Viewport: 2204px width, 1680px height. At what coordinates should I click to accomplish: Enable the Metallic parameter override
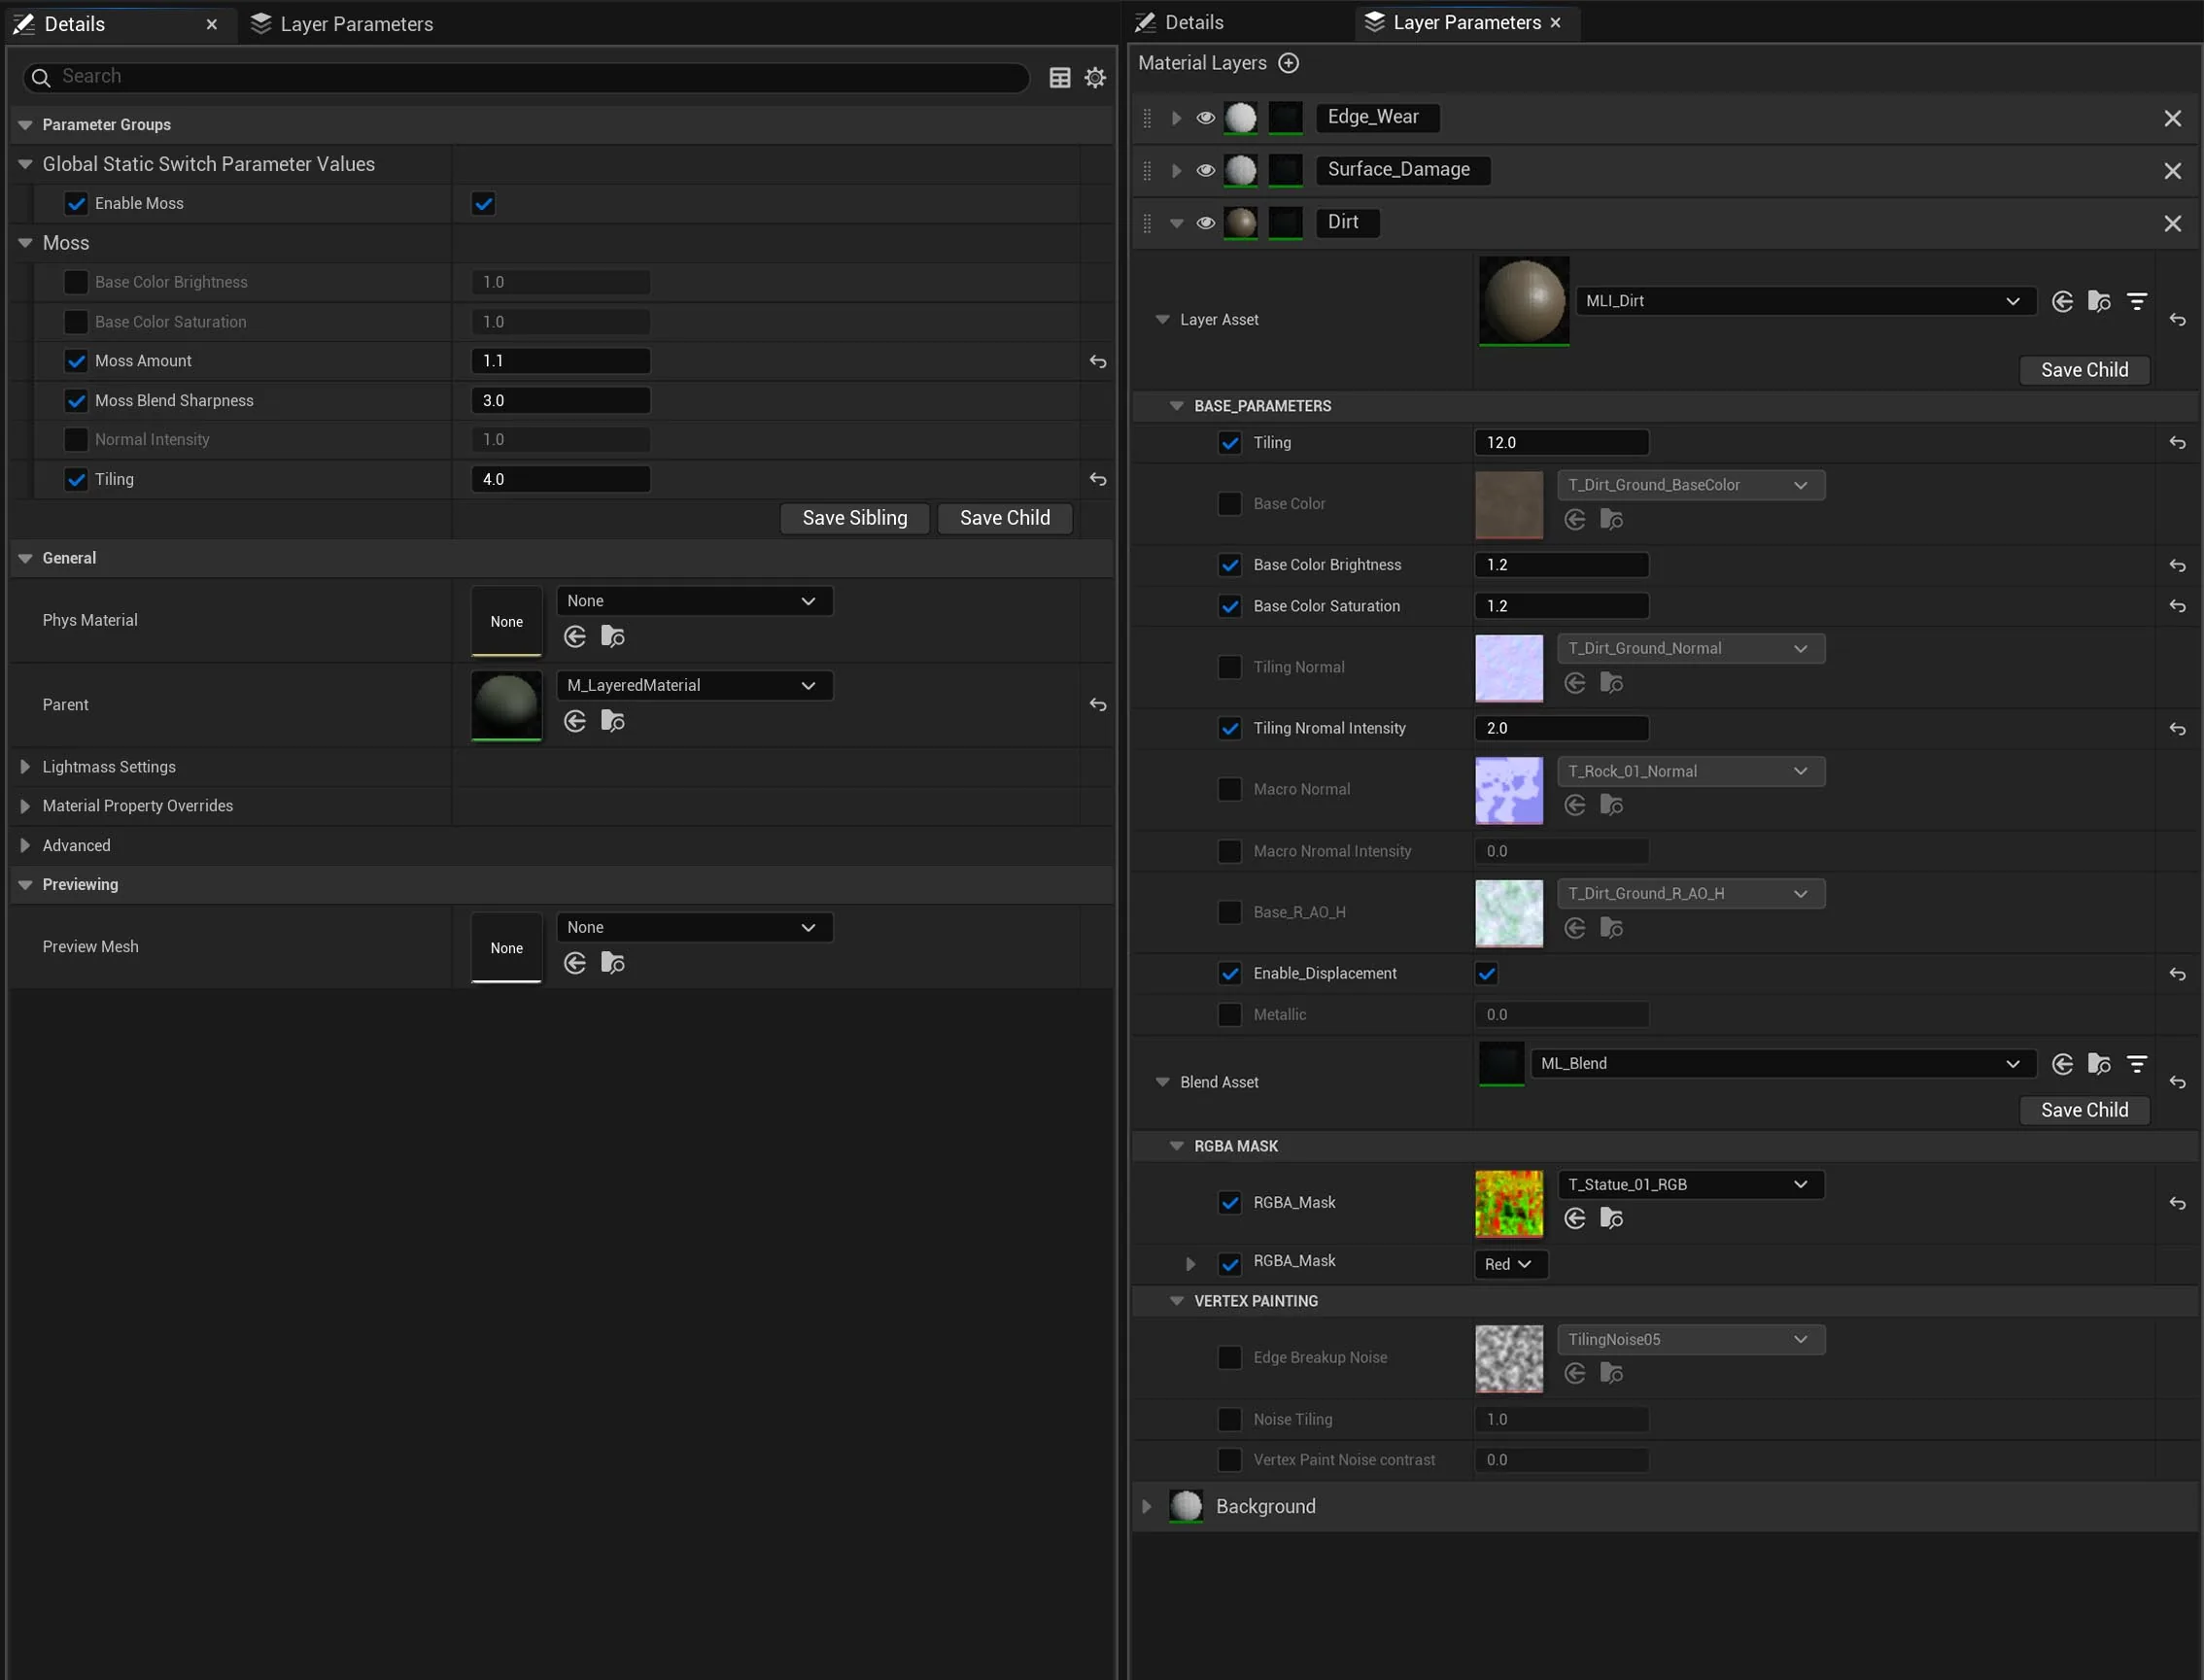tap(1230, 1014)
